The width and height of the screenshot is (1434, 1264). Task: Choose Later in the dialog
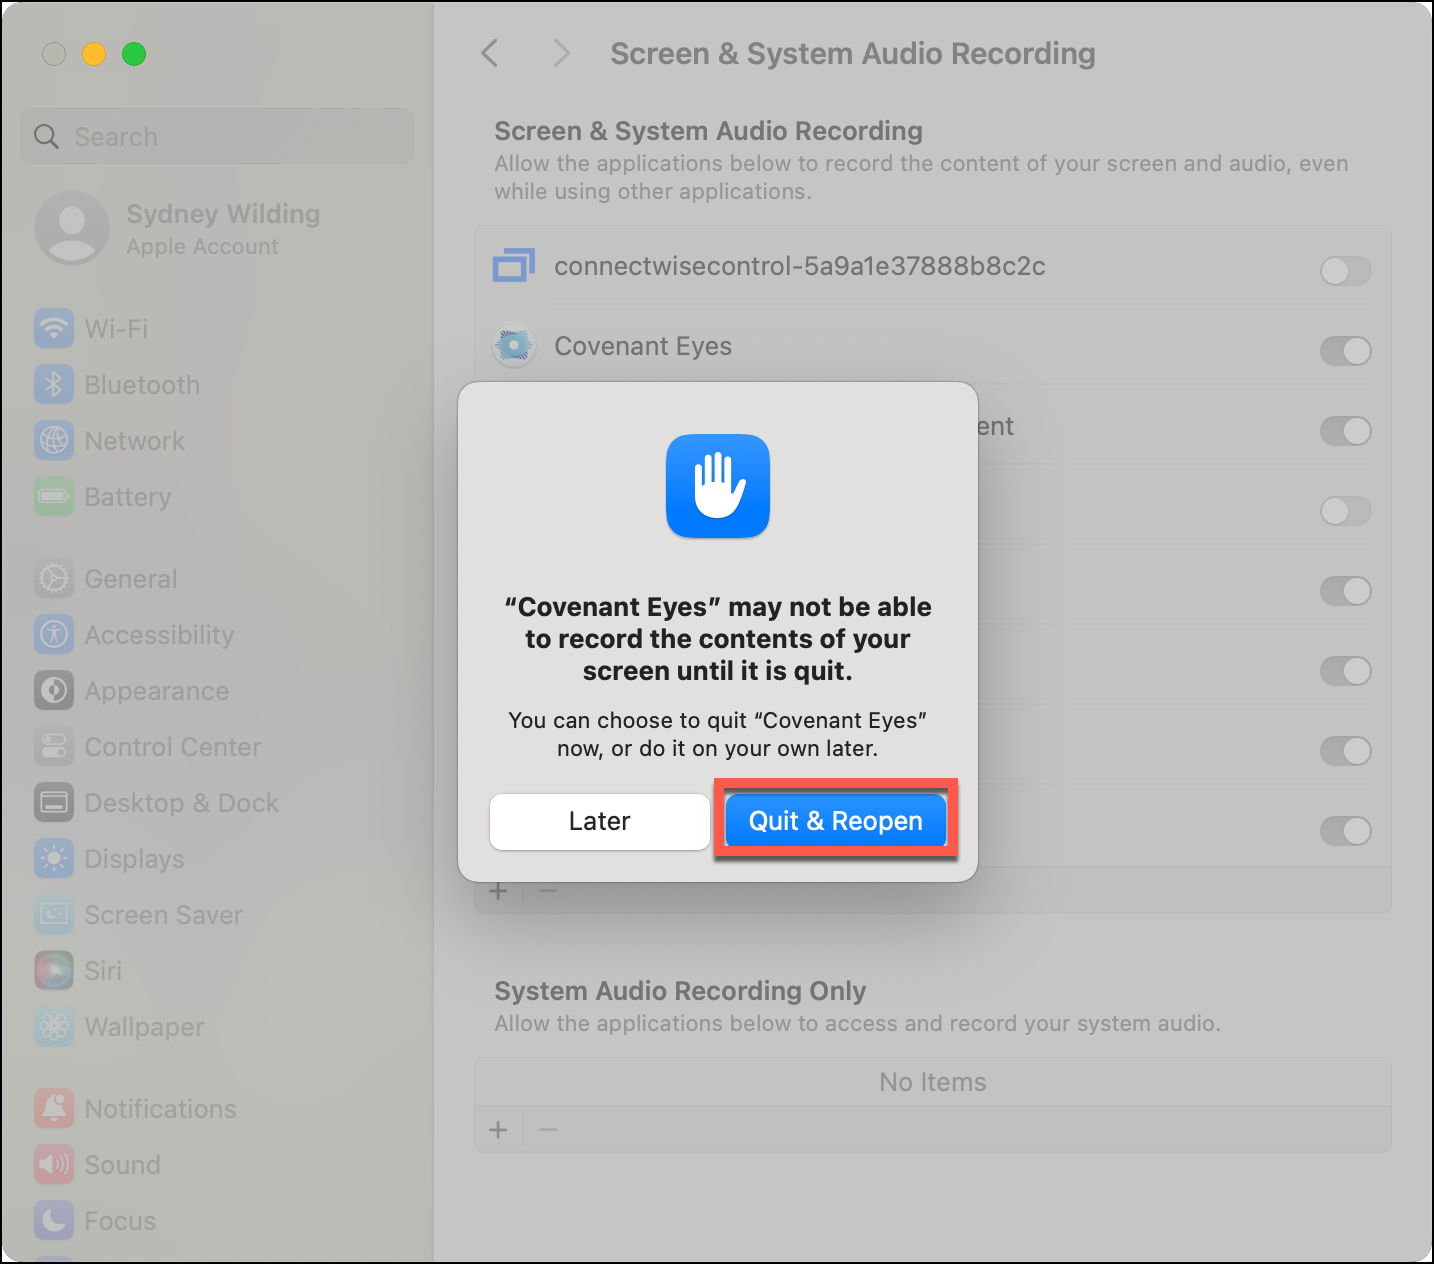[x=599, y=821]
